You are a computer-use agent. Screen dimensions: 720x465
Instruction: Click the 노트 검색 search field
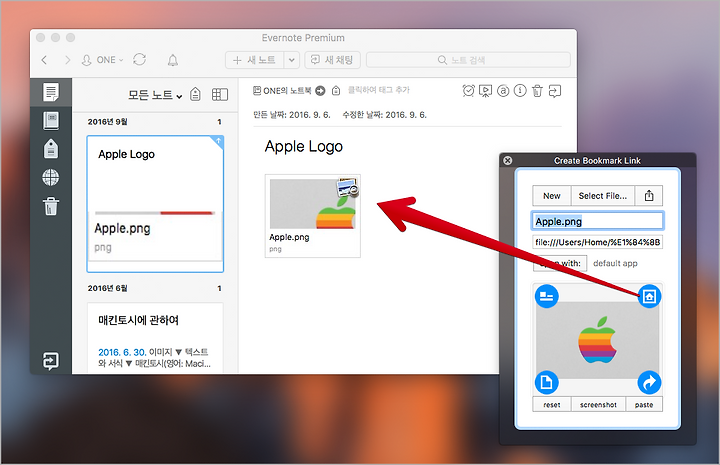(468, 60)
